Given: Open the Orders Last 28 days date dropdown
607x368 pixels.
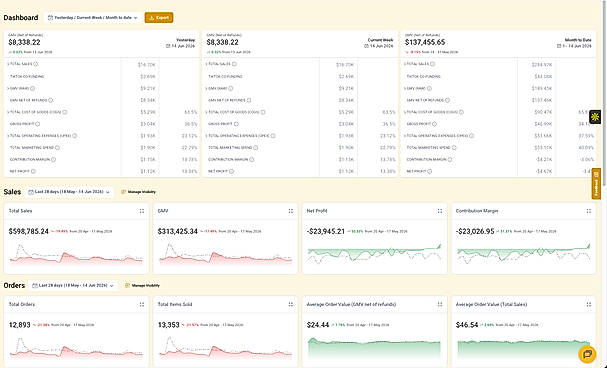Looking at the screenshot, I should [x=73, y=286].
